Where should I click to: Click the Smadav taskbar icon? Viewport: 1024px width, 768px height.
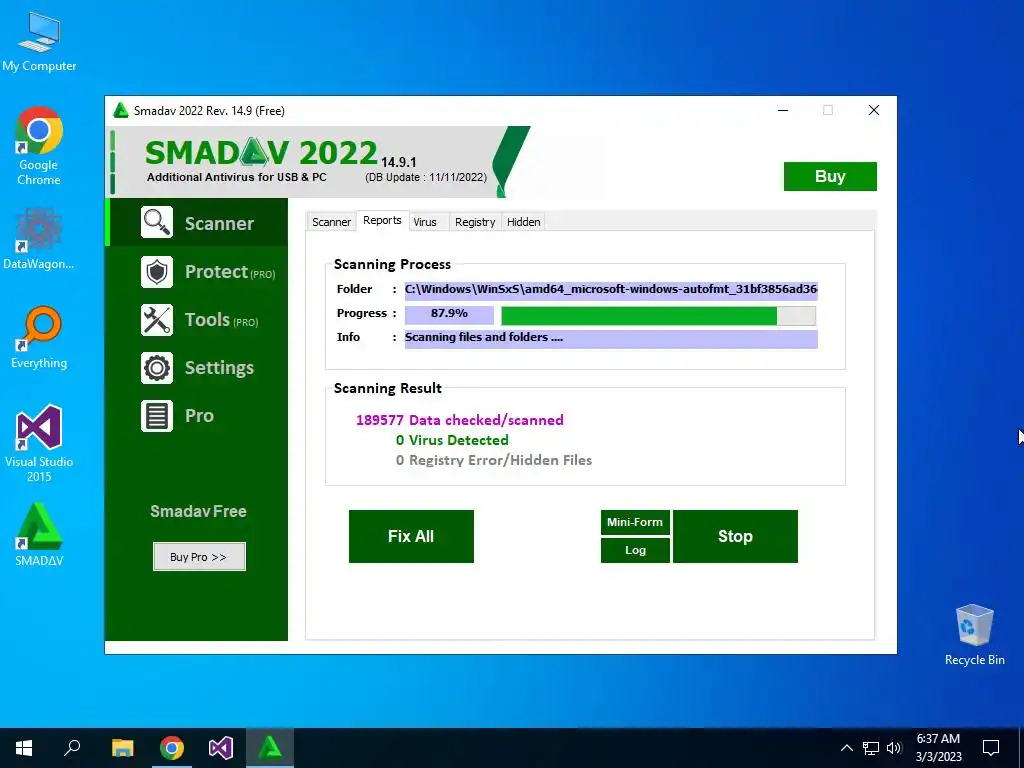270,748
